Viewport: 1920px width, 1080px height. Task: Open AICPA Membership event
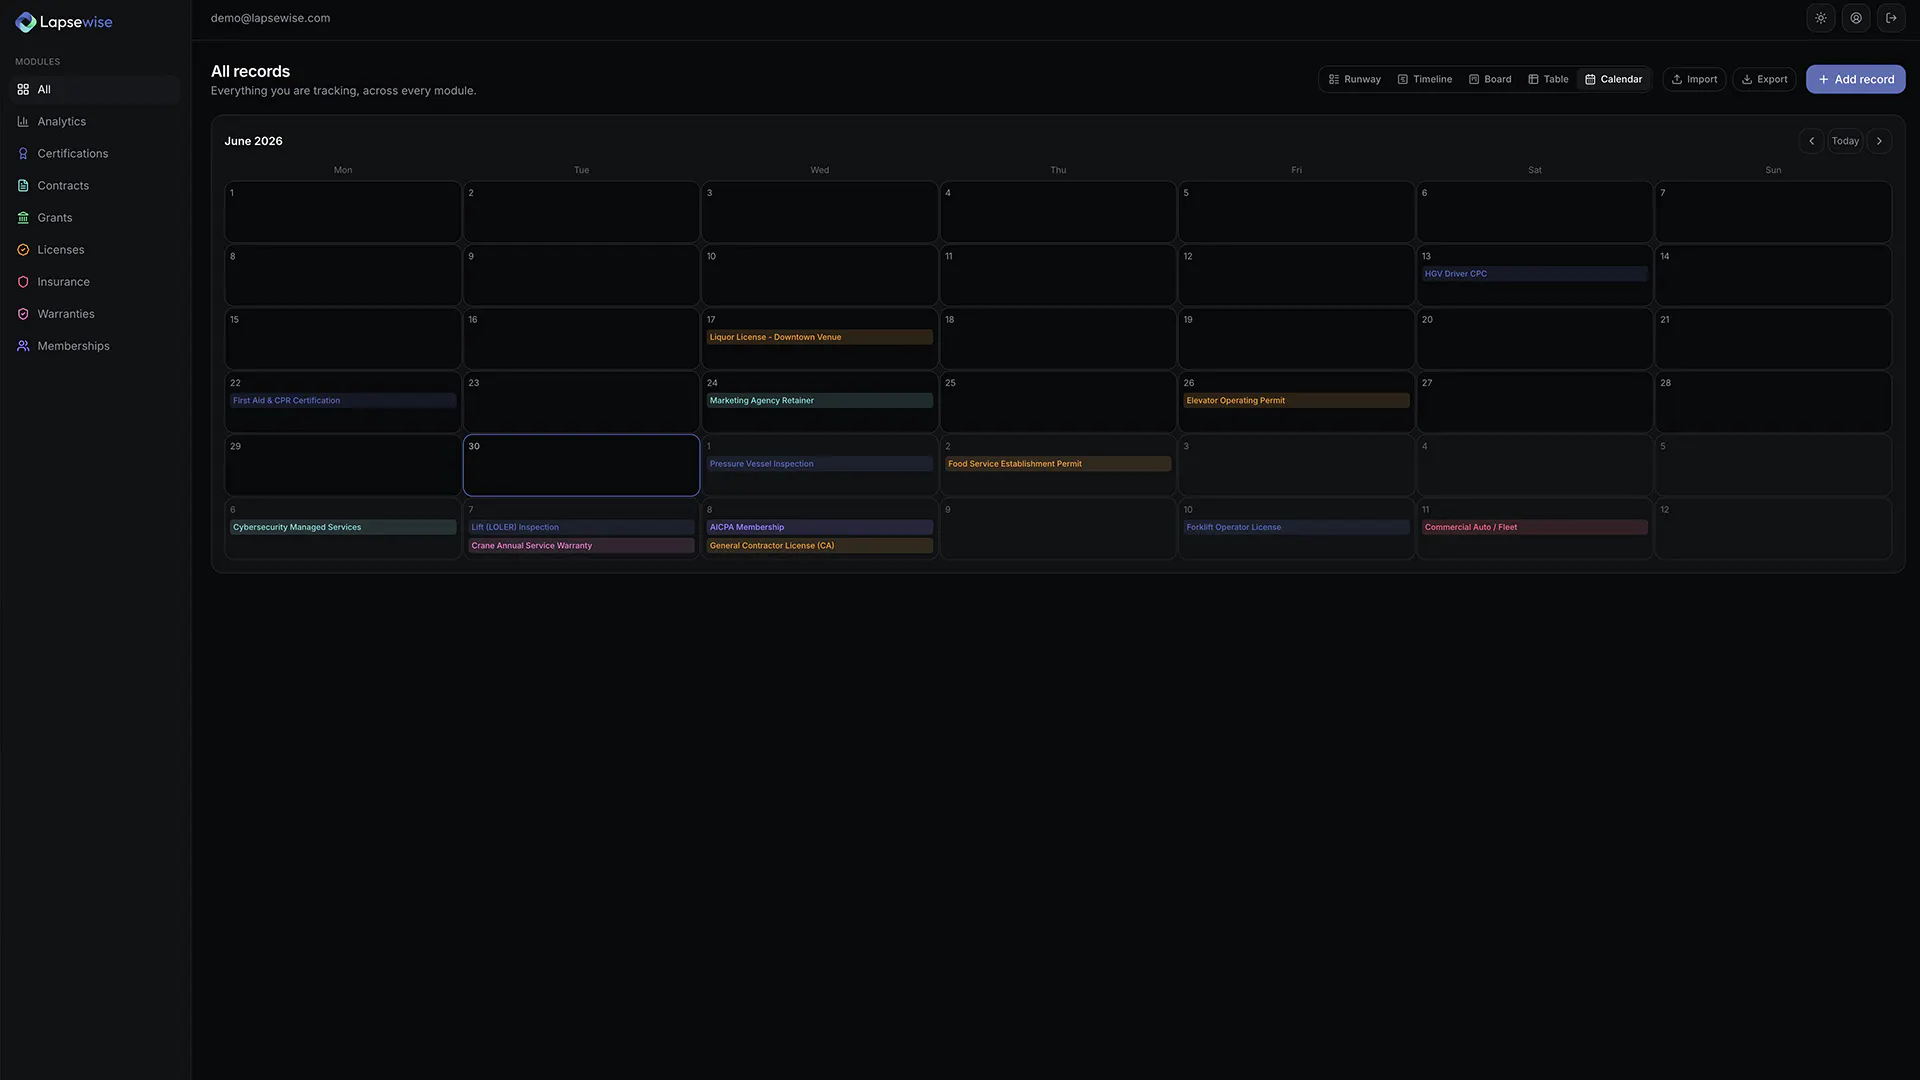pyautogui.click(x=819, y=527)
